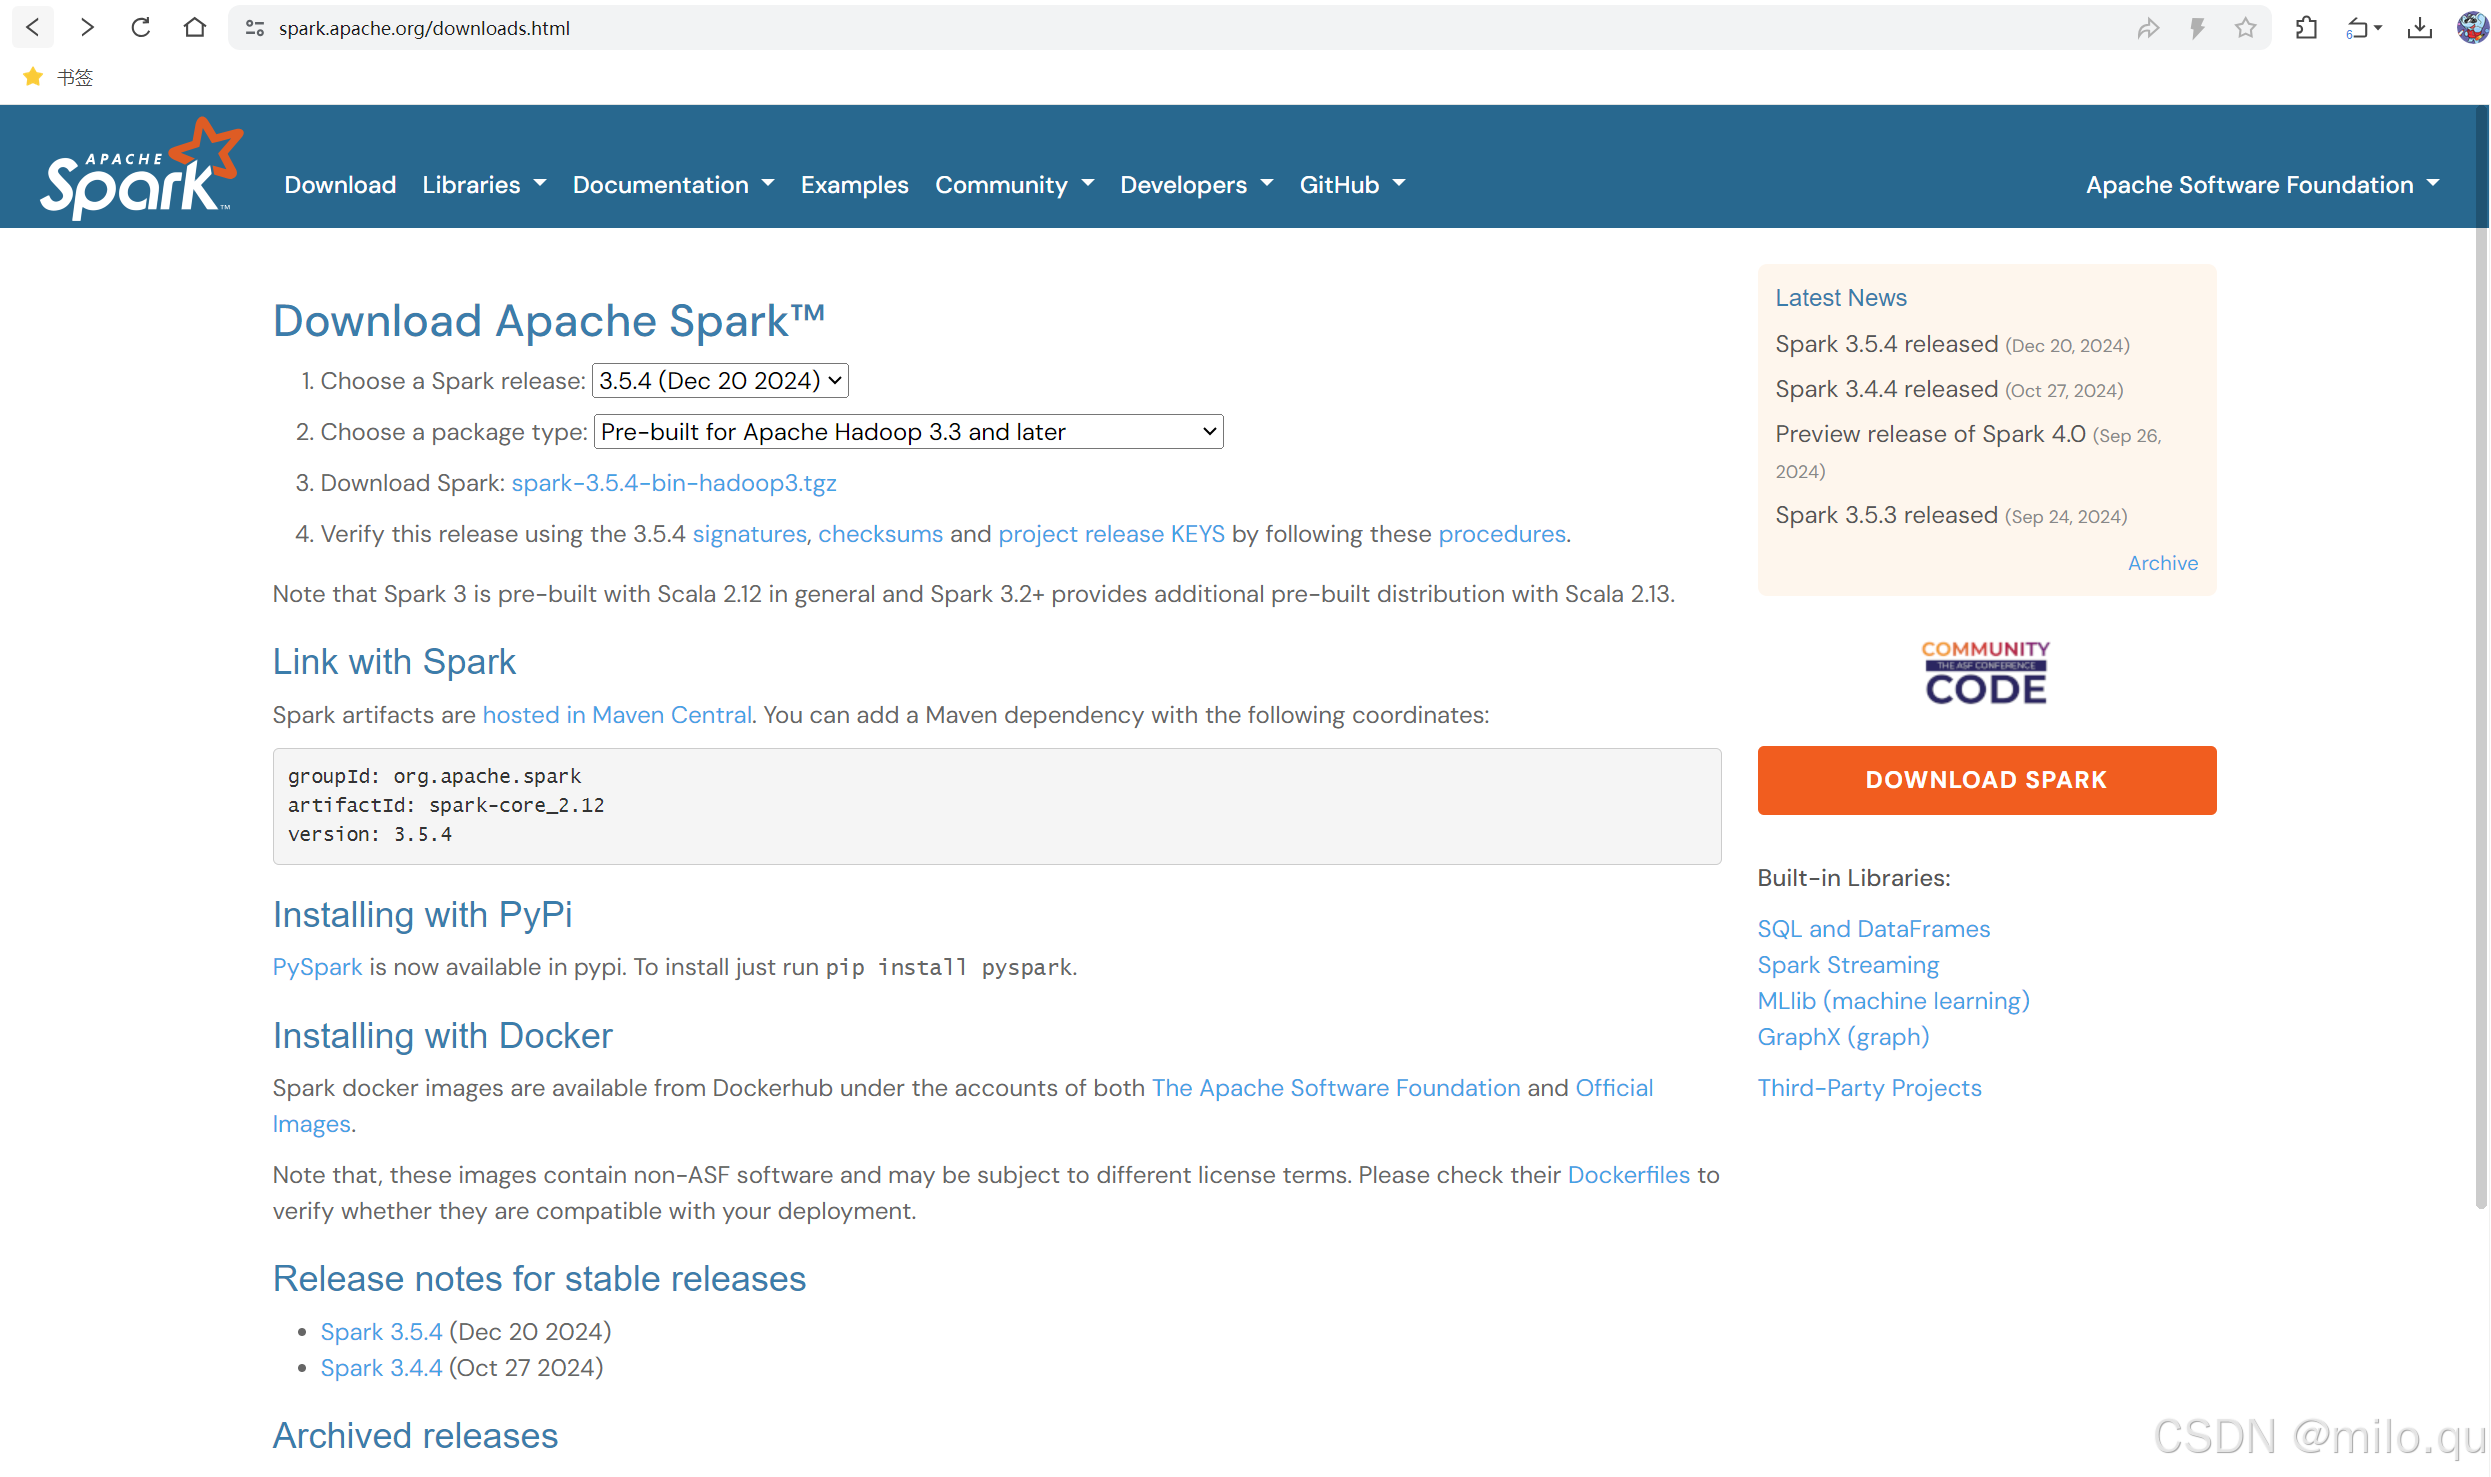
Task: Open the Examples nav item
Action: pos(854,185)
